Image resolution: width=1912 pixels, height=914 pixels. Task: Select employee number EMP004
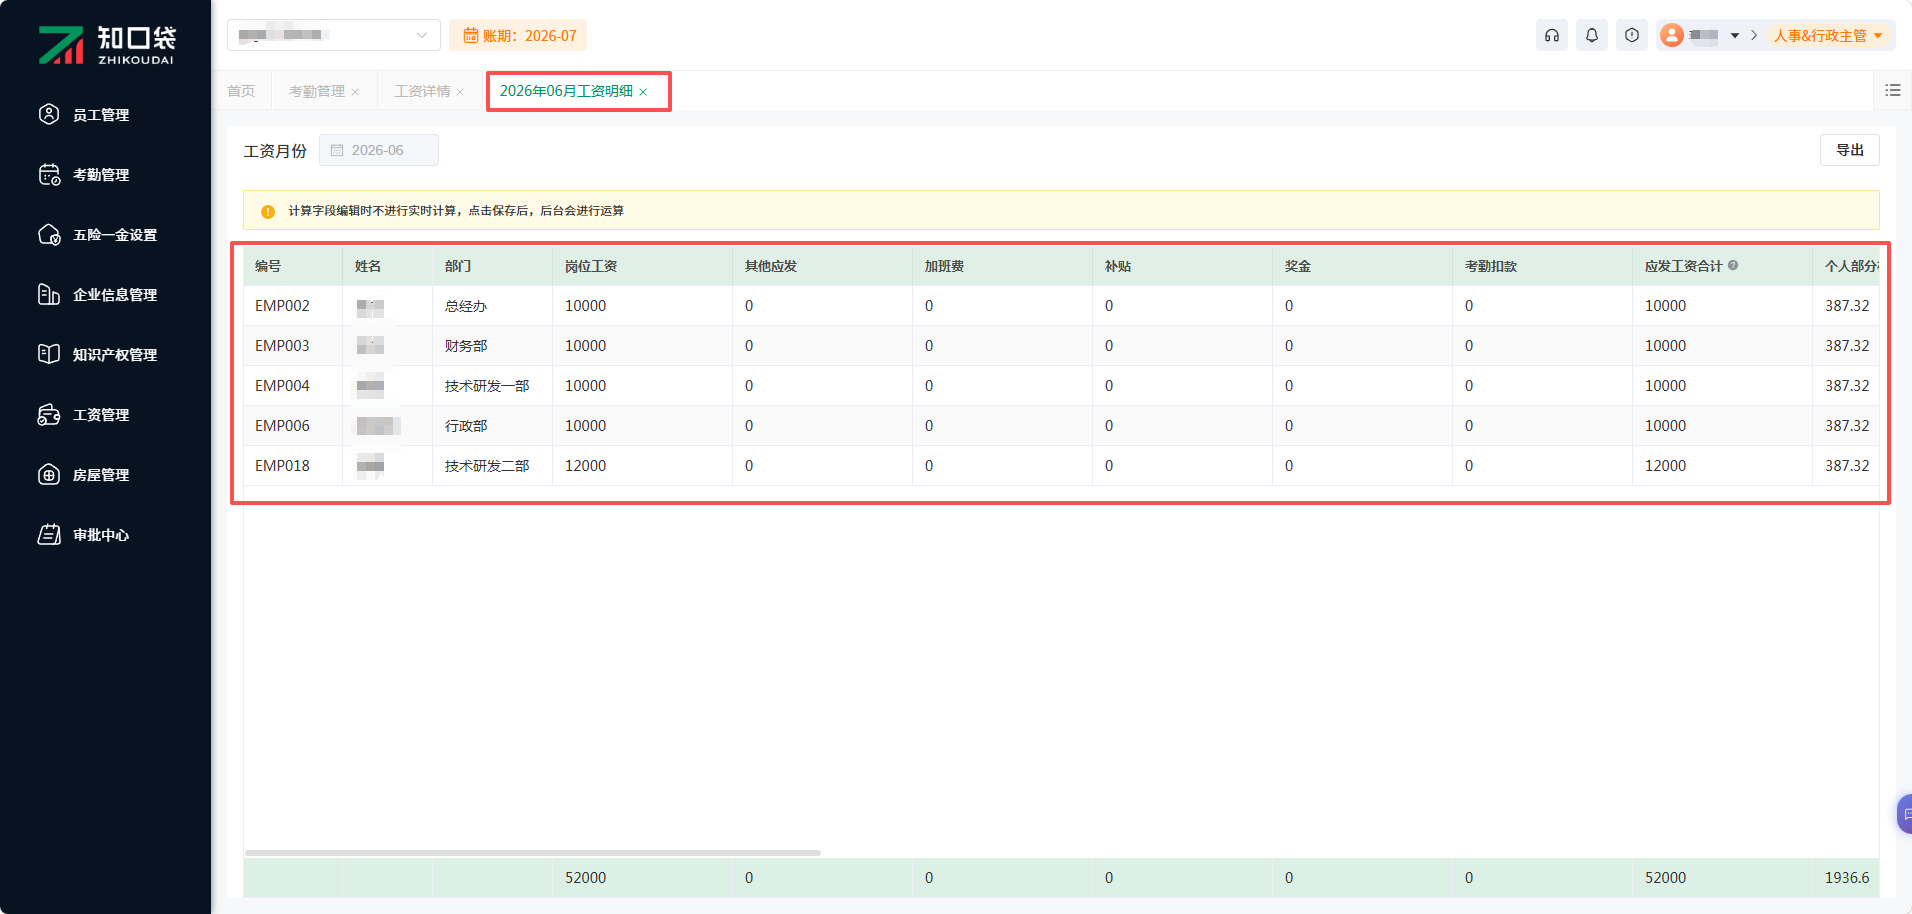(x=282, y=386)
